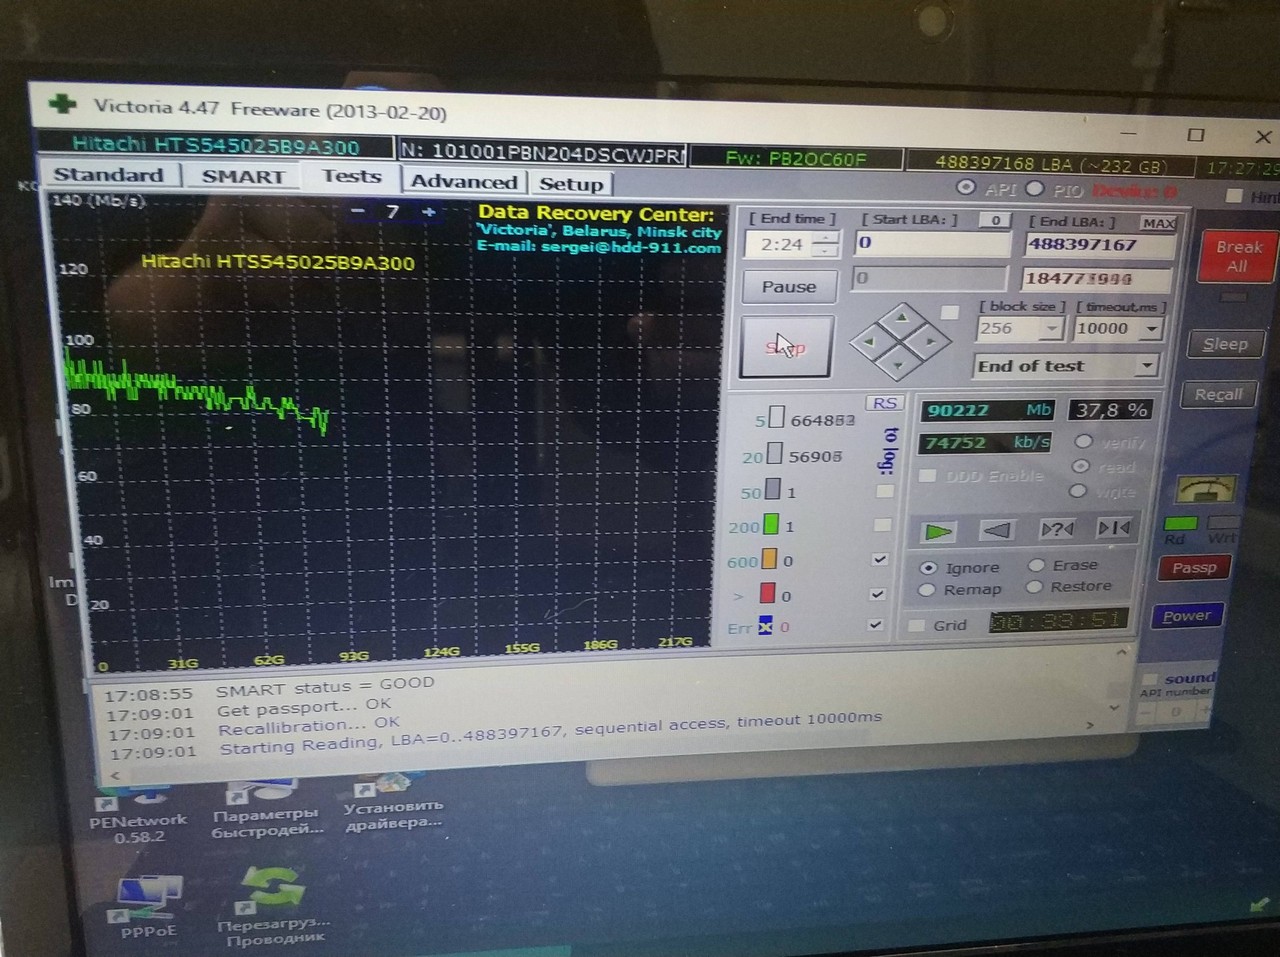Click the red Break All button
Viewport: 1280px width, 957px height.
(1237, 257)
